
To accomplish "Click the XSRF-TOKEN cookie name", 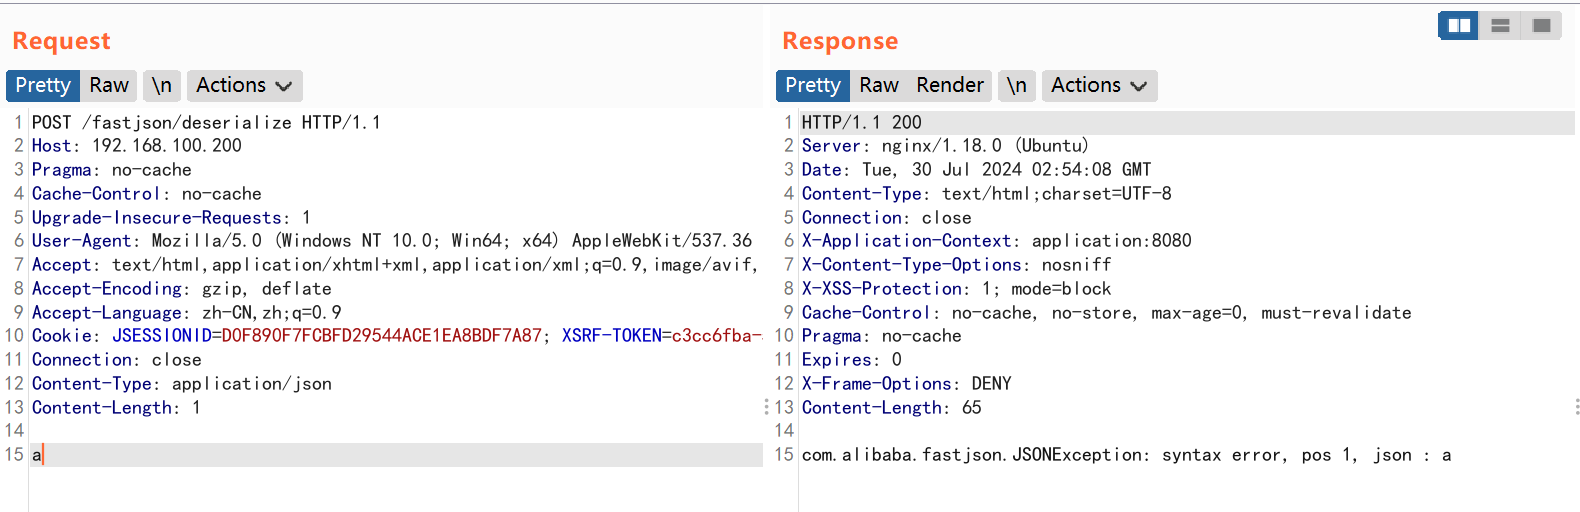I will pos(612,336).
